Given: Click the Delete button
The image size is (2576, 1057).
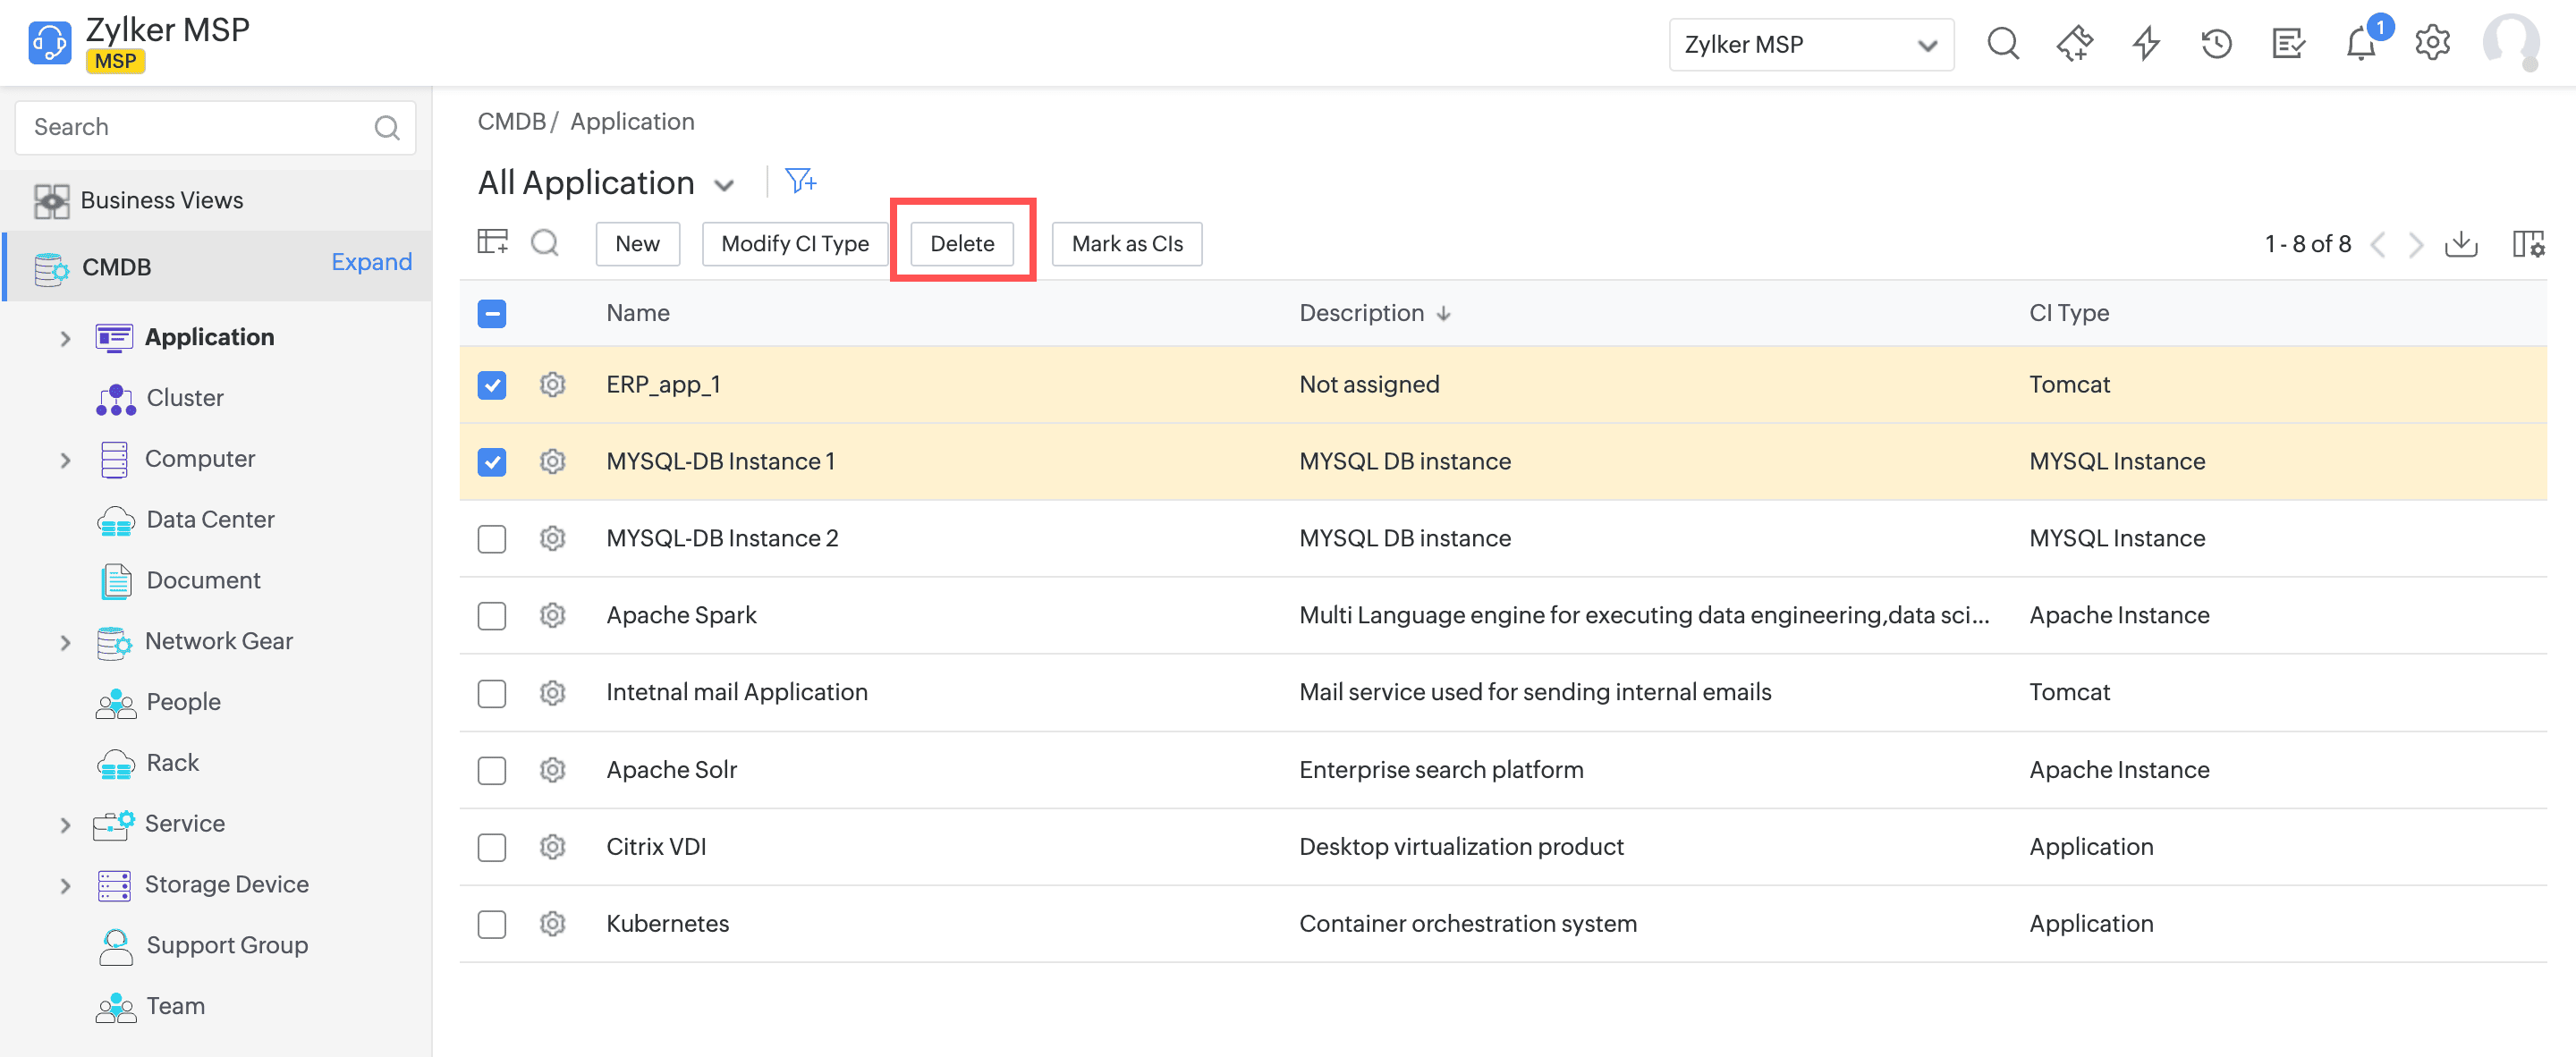Looking at the screenshot, I should pyautogui.click(x=962, y=244).
